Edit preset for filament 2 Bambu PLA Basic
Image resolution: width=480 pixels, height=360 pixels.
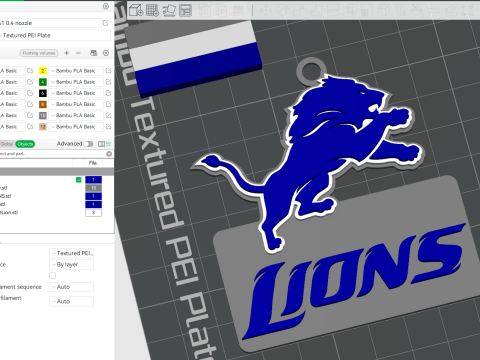click(x=108, y=71)
